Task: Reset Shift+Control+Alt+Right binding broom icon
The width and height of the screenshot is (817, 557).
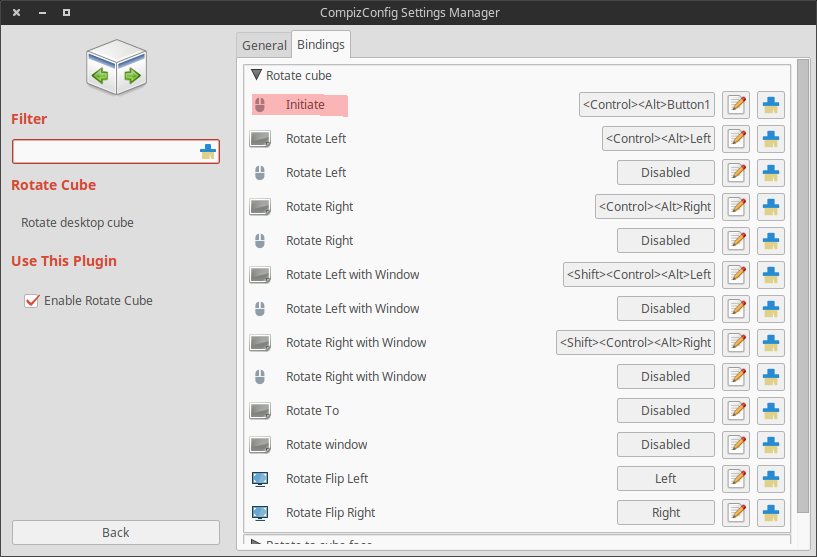Action: [771, 343]
